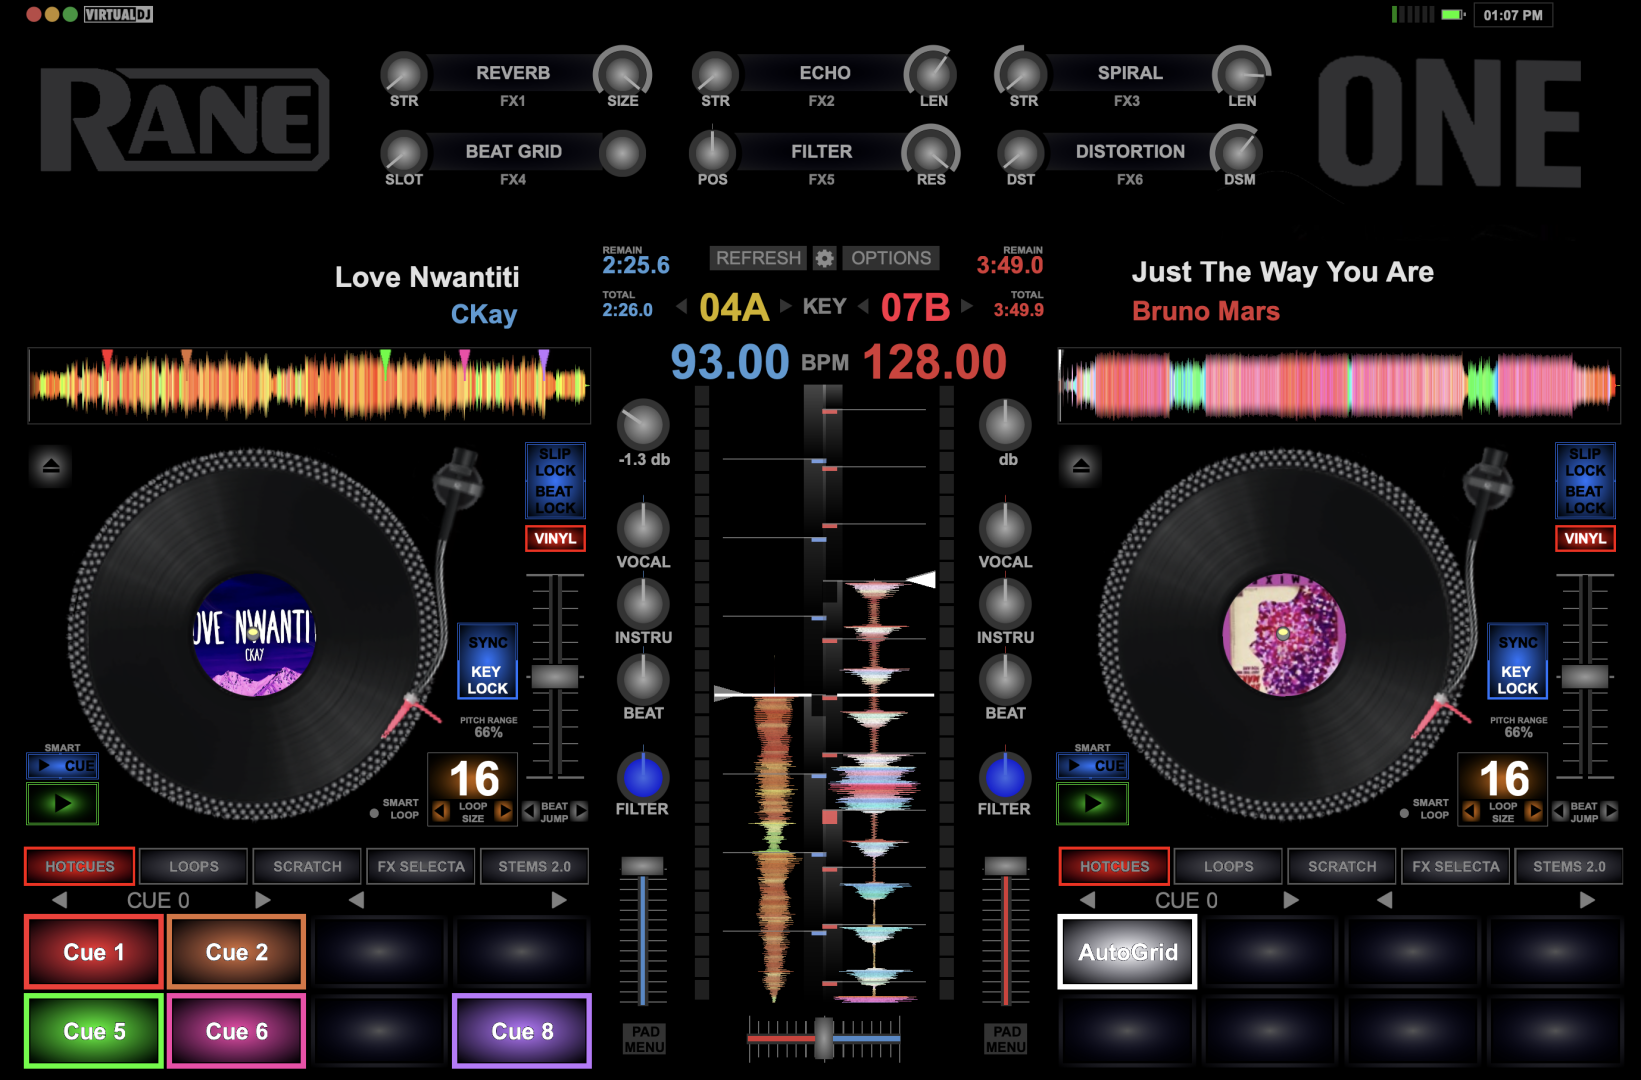Turn the left blue FILTER knob
Viewport: 1641px width, 1080px height.
click(643, 776)
